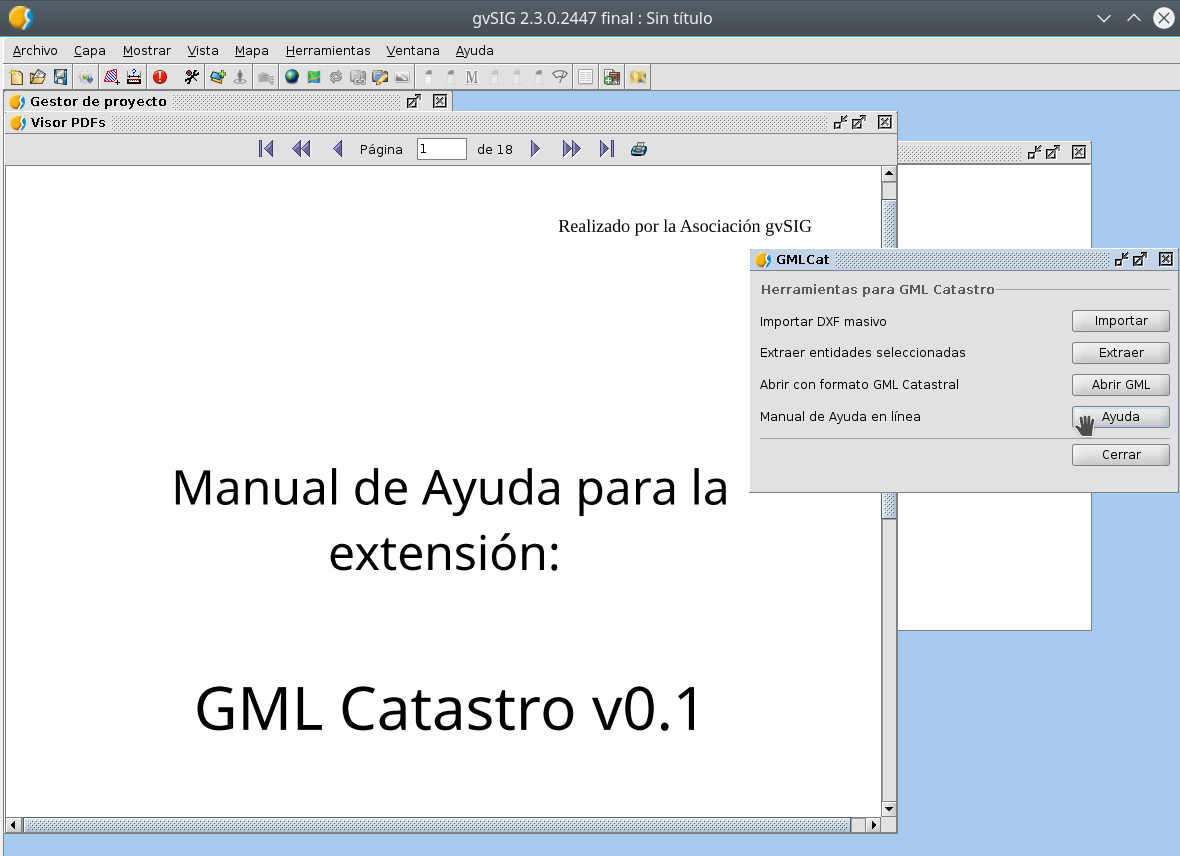Skip forward several pages with double arrow
The width and height of the screenshot is (1180, 856).
point(571,149)
